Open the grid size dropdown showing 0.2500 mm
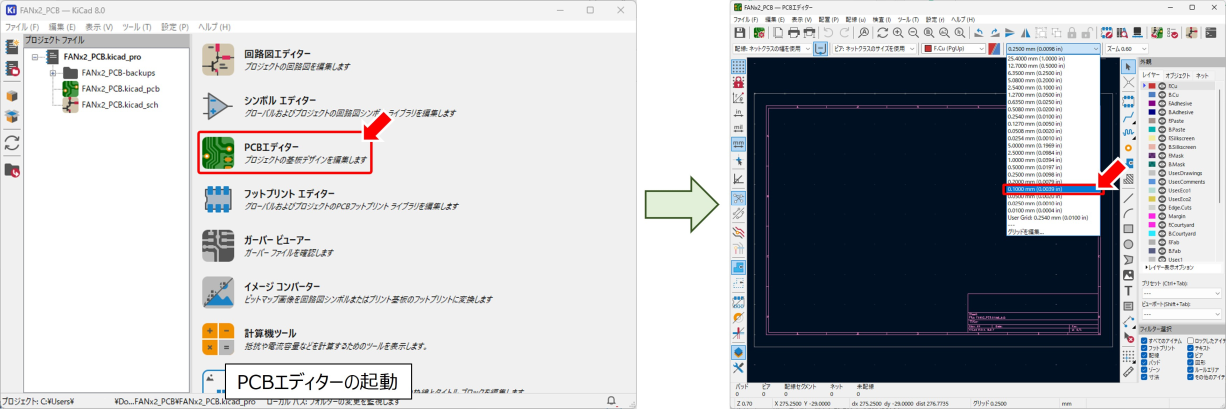This screenshot has height=409, width=1226. click(x=1053, y=48)
